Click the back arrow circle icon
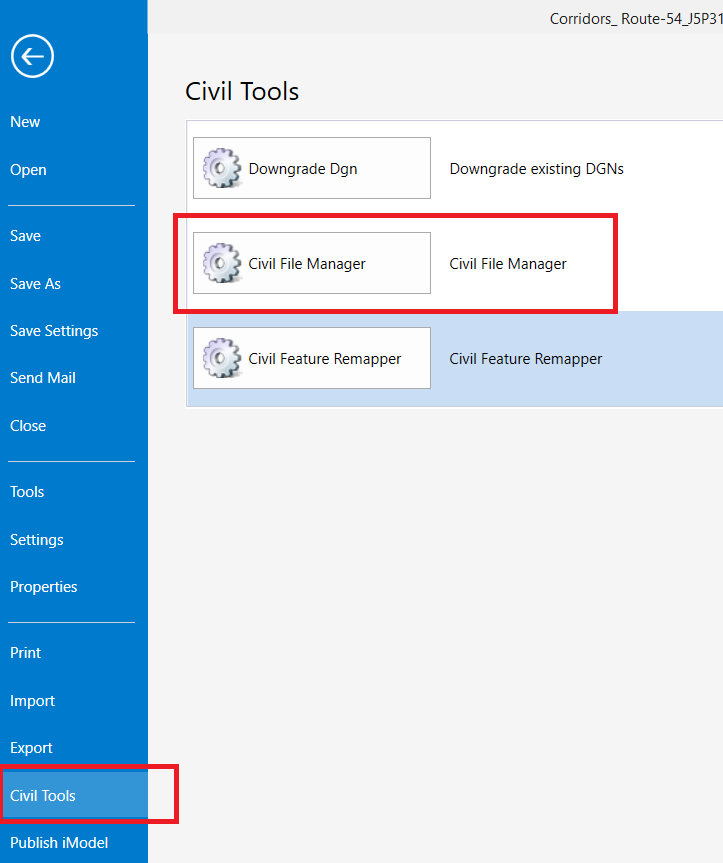The width and height of the screenshot is (723, 863). pyautogui.click(x=32, y=56)
